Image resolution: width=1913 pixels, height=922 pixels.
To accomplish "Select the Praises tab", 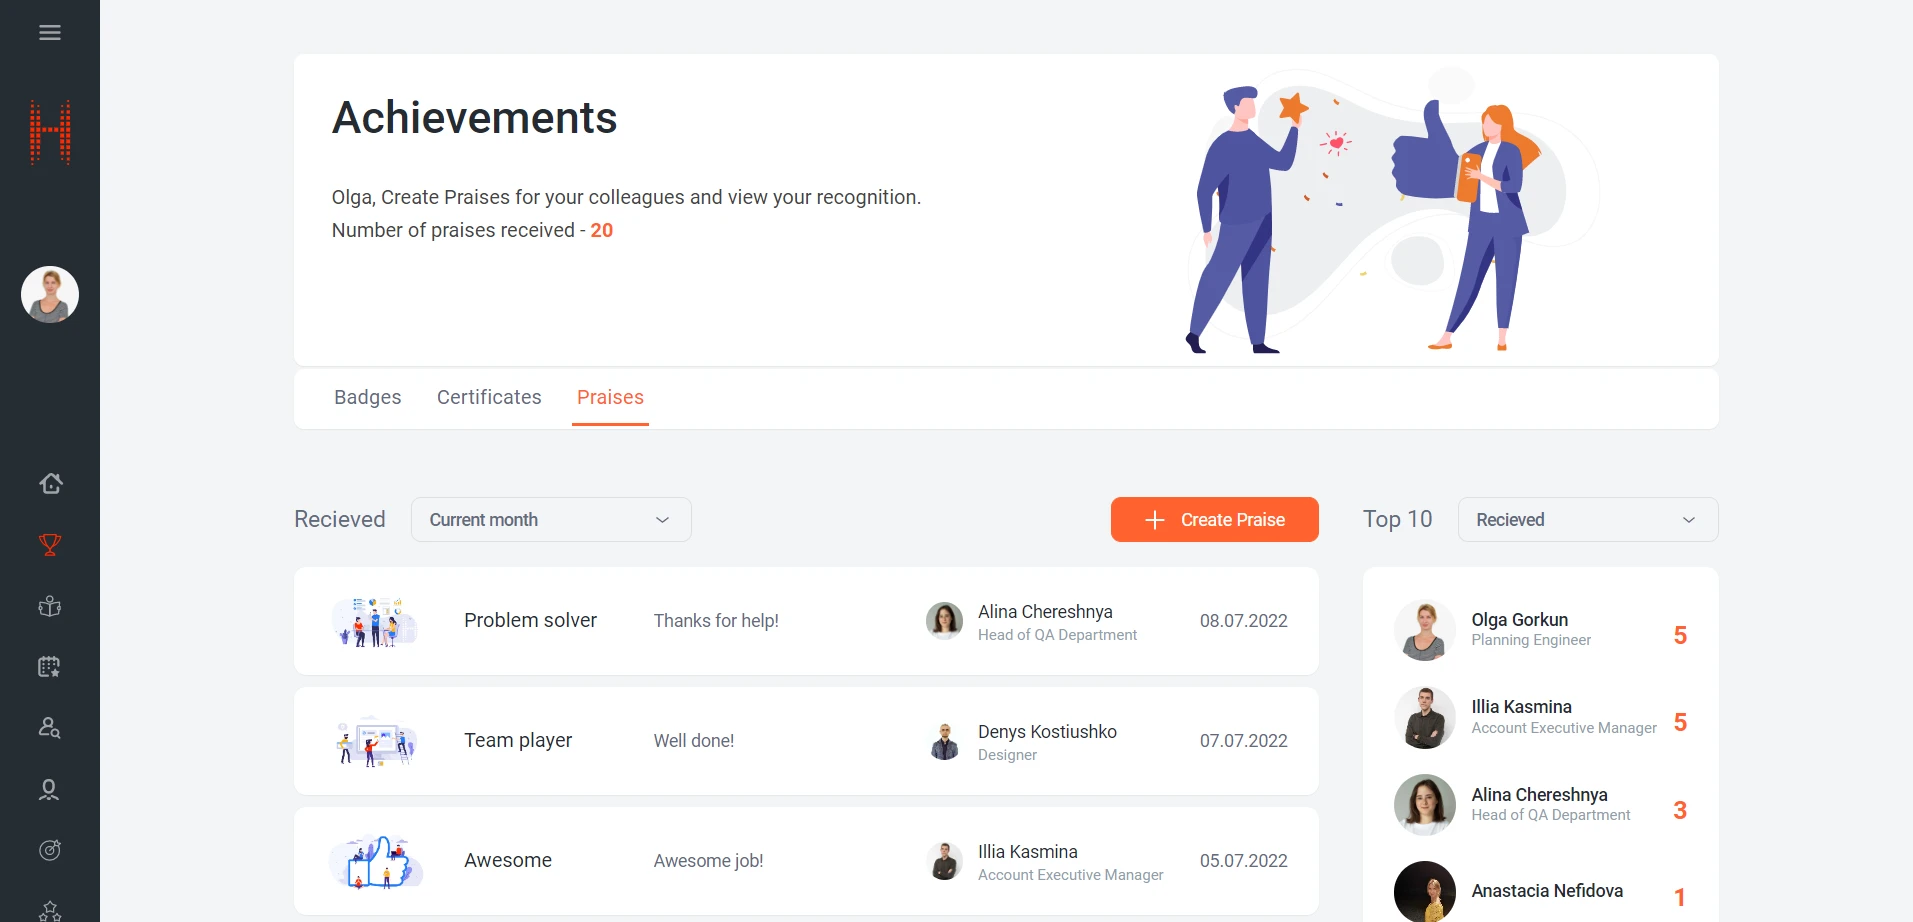I will (610, 398).
